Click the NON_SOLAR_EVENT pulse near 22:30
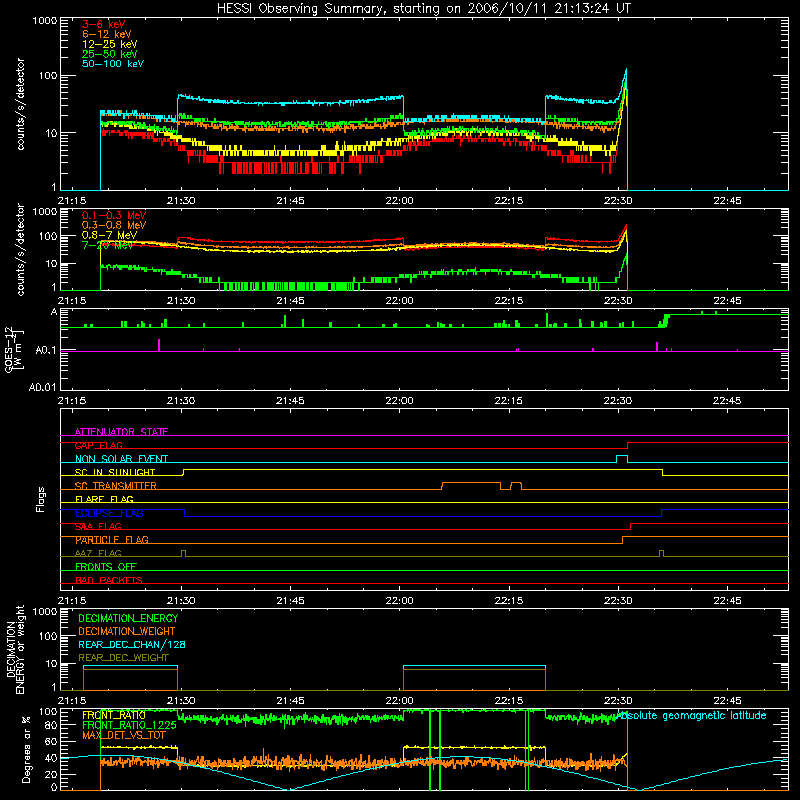 coord(622,459)
